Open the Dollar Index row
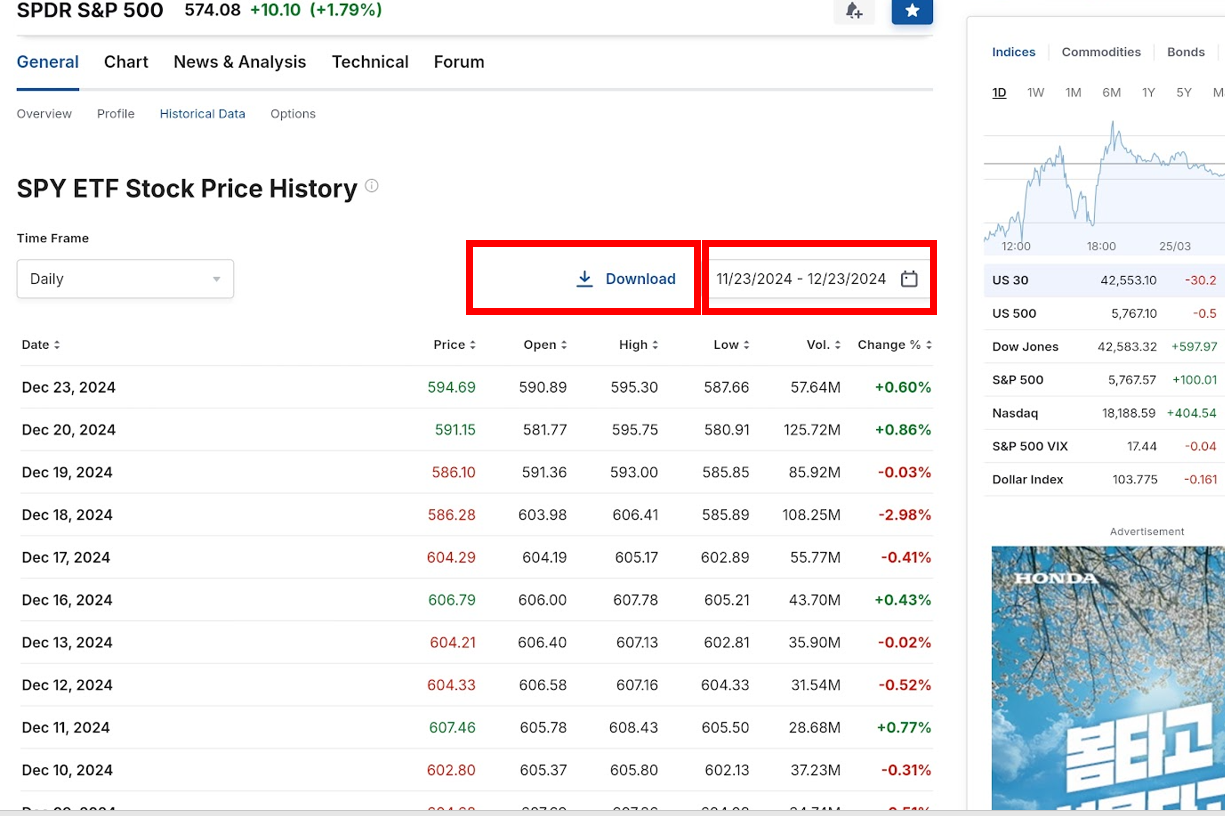The width and height of the screenshot is (1225, 816). (1104, 480)
